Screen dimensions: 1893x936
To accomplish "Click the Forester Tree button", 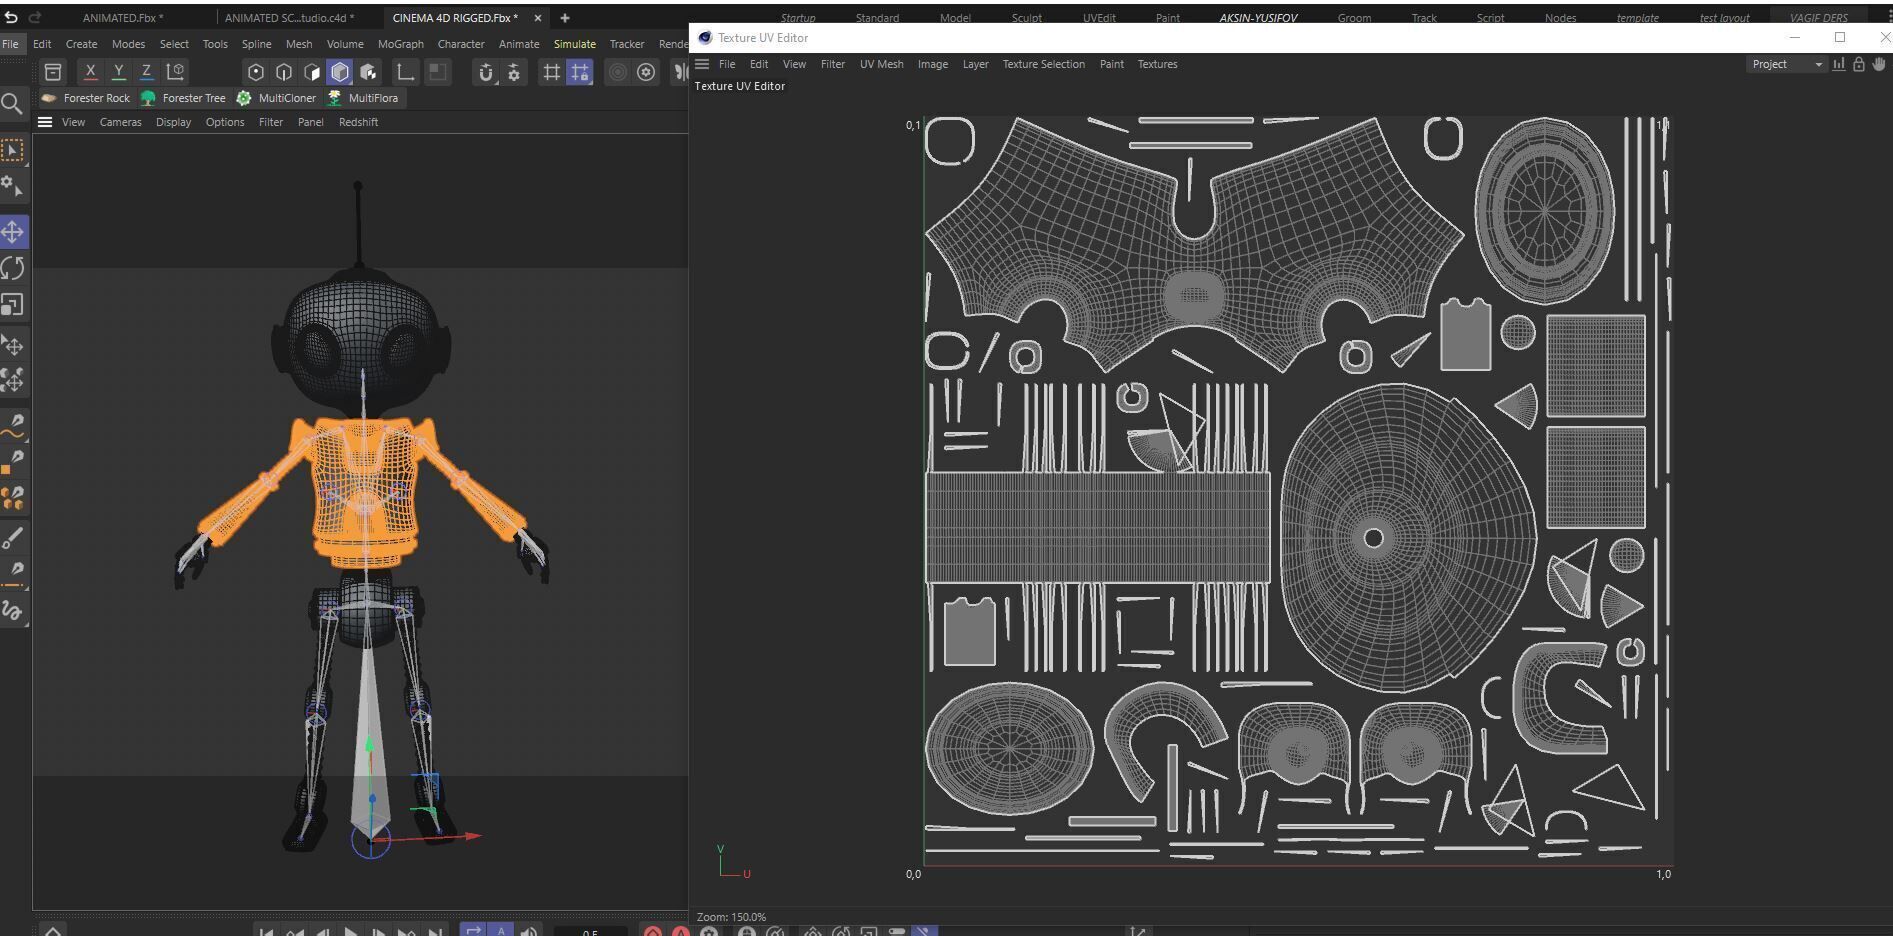I will tap(183, 98).
